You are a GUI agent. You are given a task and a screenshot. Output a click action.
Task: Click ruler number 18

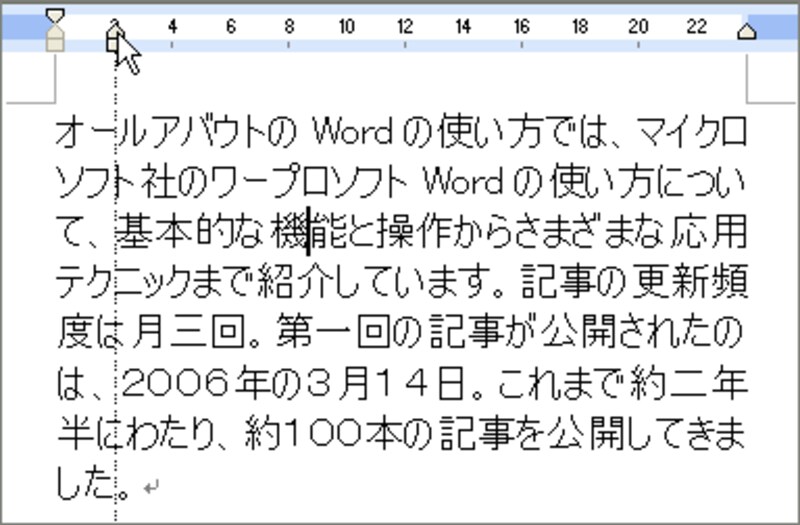[580, 27]
